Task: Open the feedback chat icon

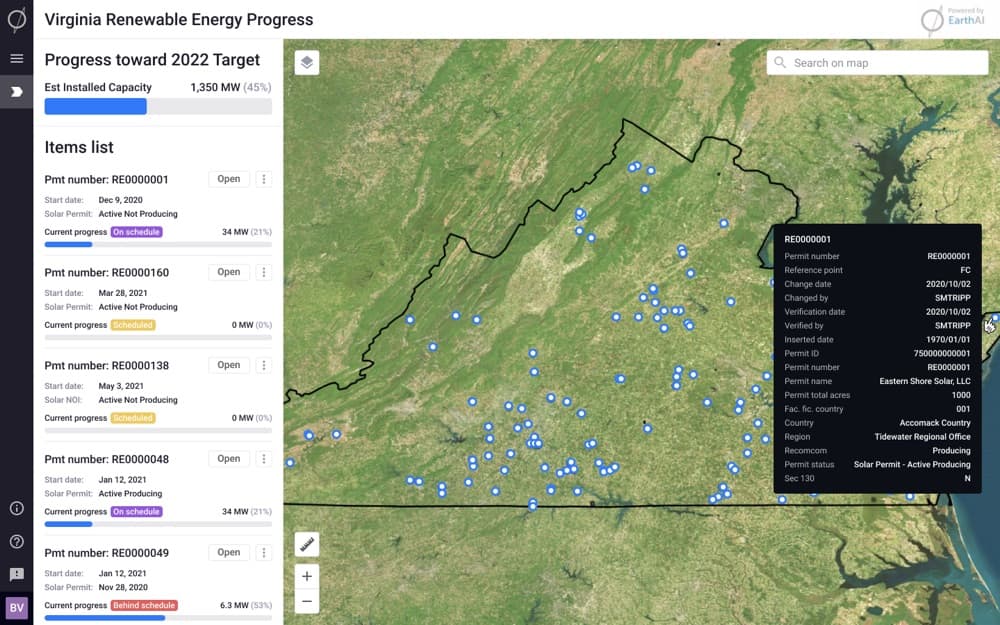Action: [16, 574]
